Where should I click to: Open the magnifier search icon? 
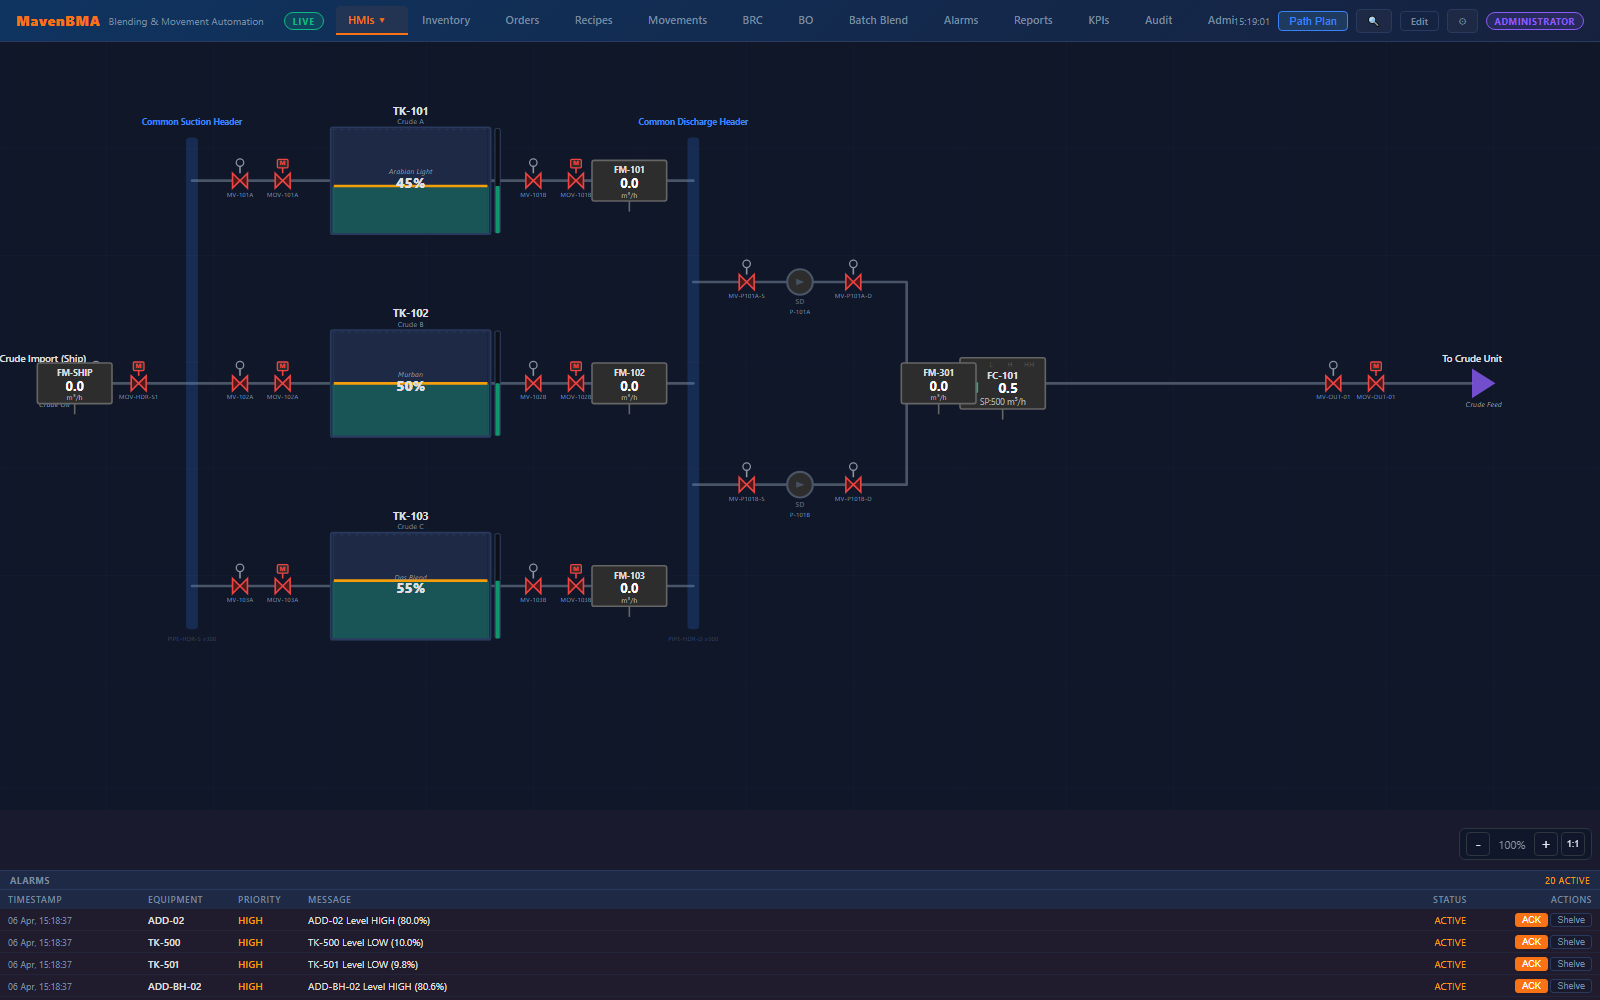click(x=1373, y=21)
